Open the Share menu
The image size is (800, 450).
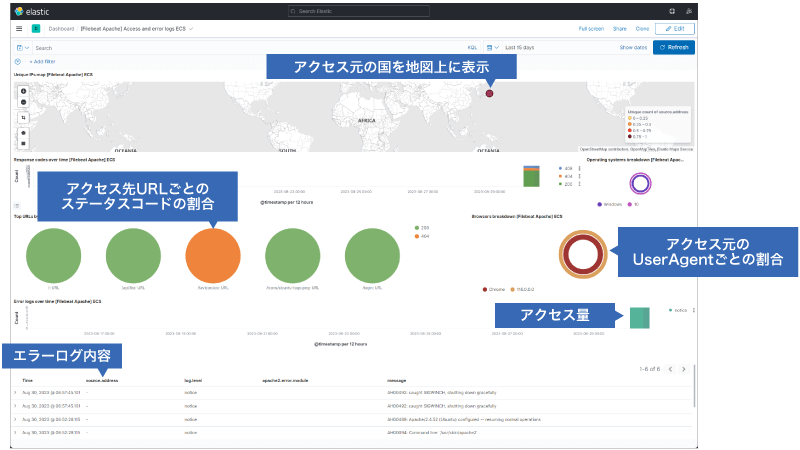619,29
